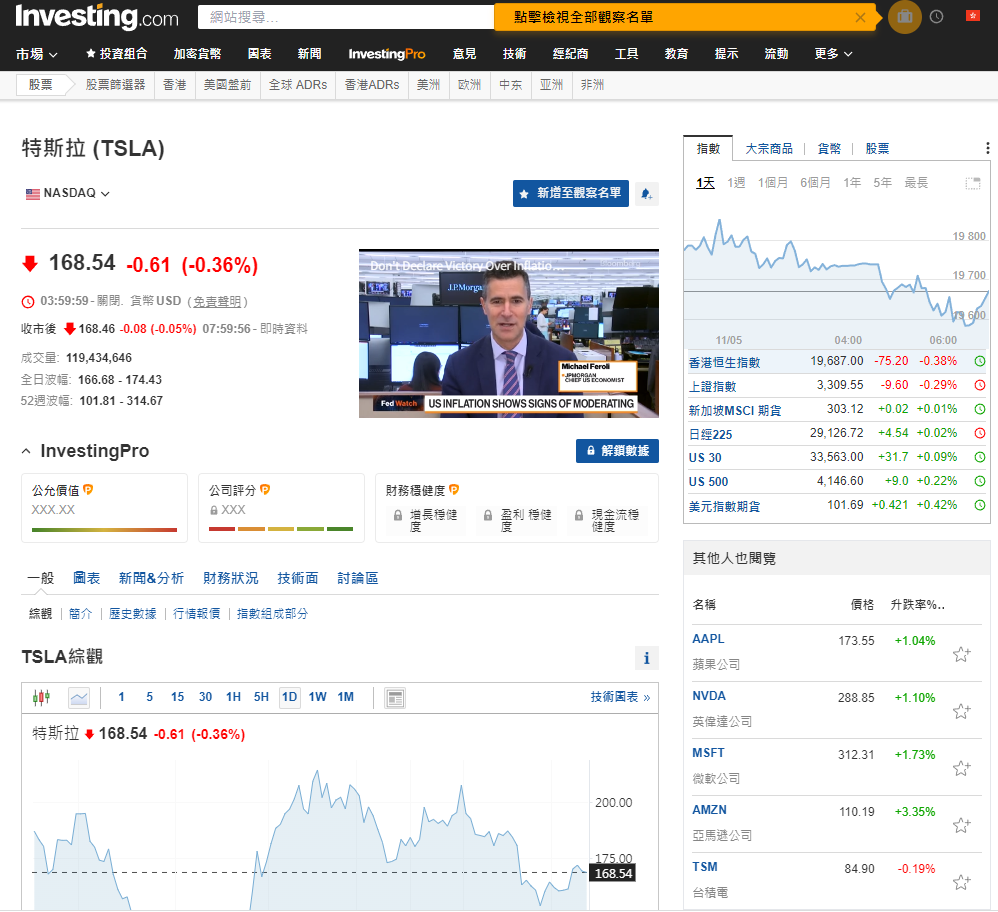The height and width of the screenshot is (912, 998).
Task: Open the portfolio briefcase icon in header
Action: [904, 17]
